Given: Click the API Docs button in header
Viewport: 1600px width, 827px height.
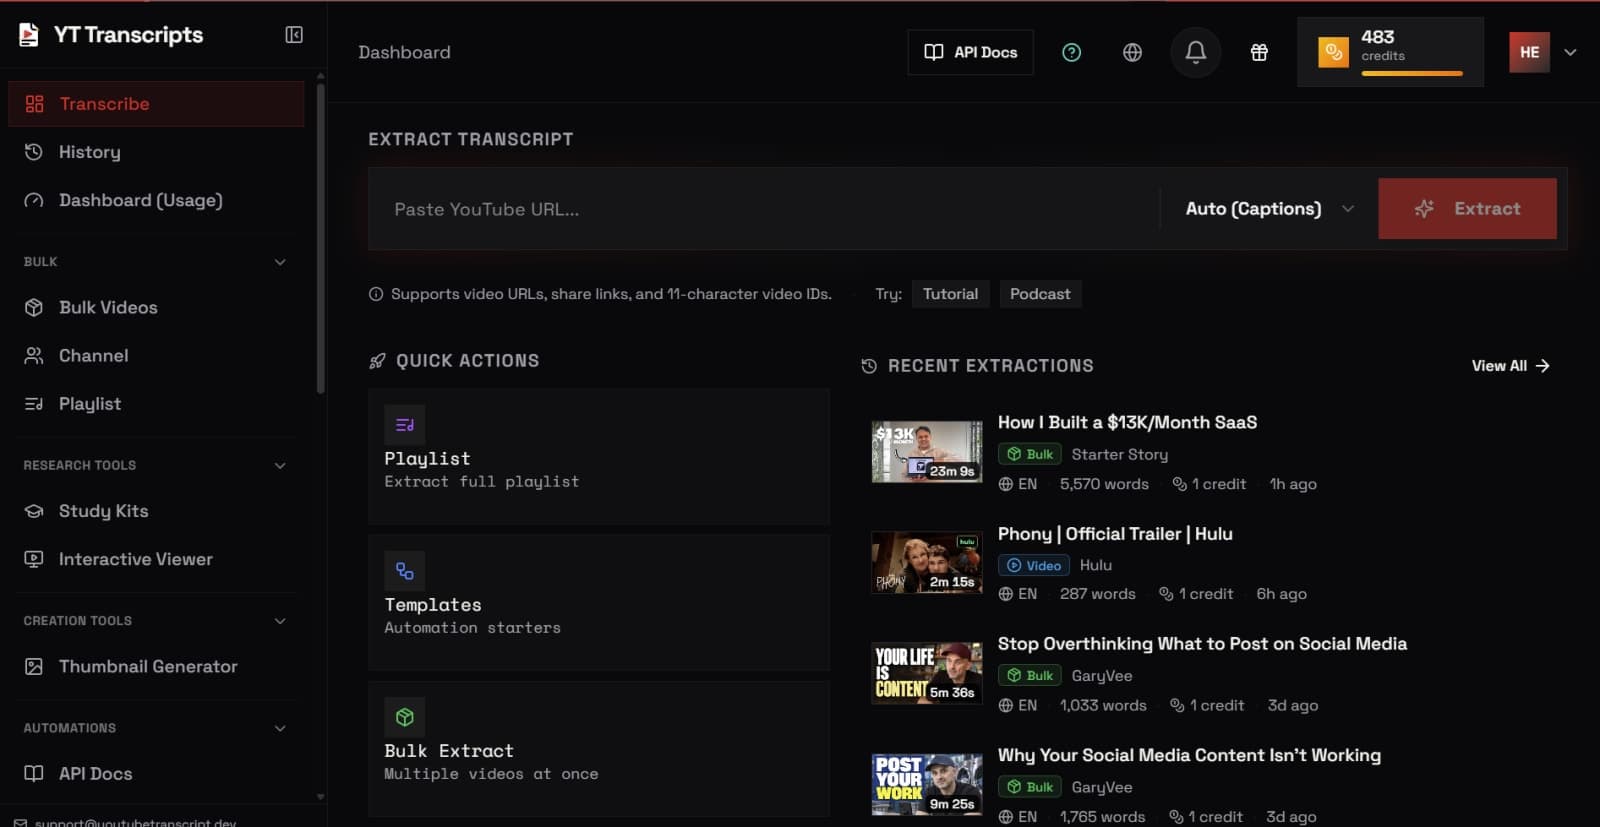Looking at the screenshot, I should point(970,52).
